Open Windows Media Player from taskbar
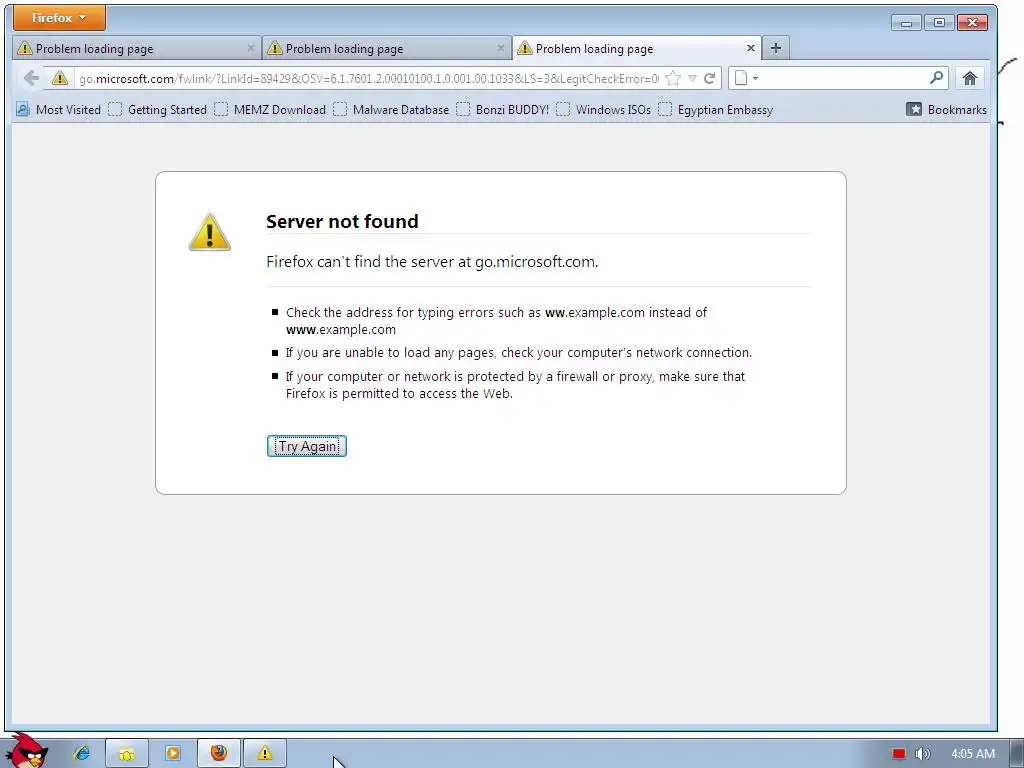This screenshot has width=1024, height=768. click(x=173, y=753)
